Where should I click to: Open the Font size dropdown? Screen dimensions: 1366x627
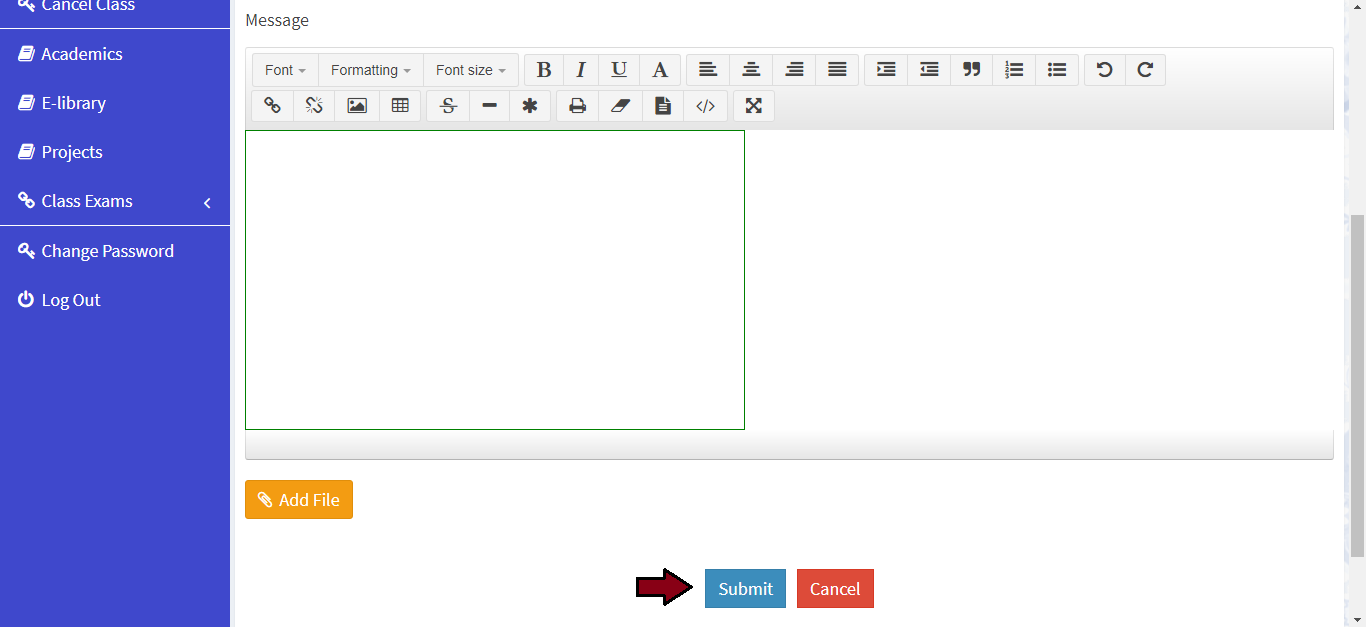click(471, 70)
